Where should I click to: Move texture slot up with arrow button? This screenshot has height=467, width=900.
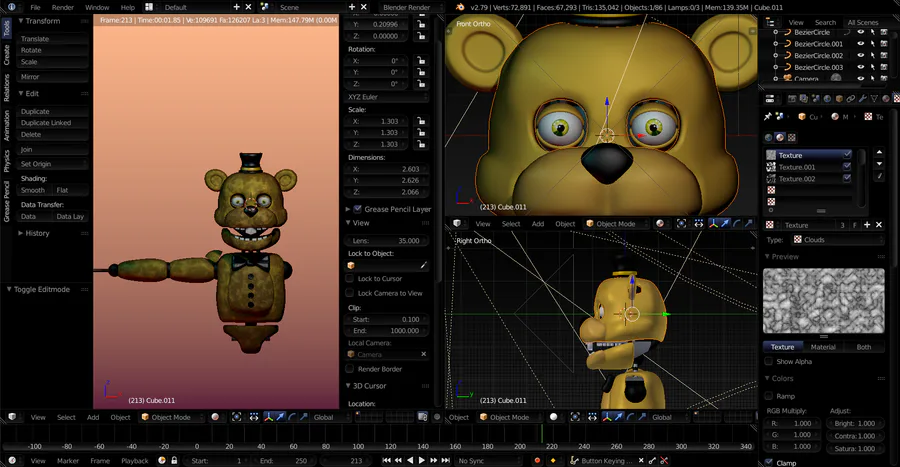point(879,152)
